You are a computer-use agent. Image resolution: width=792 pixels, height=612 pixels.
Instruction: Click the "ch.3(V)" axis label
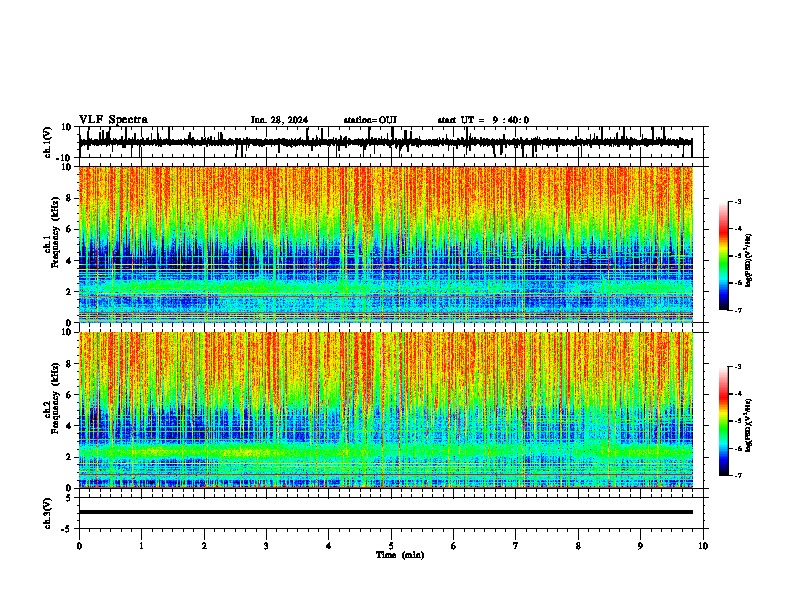[48, 513]
